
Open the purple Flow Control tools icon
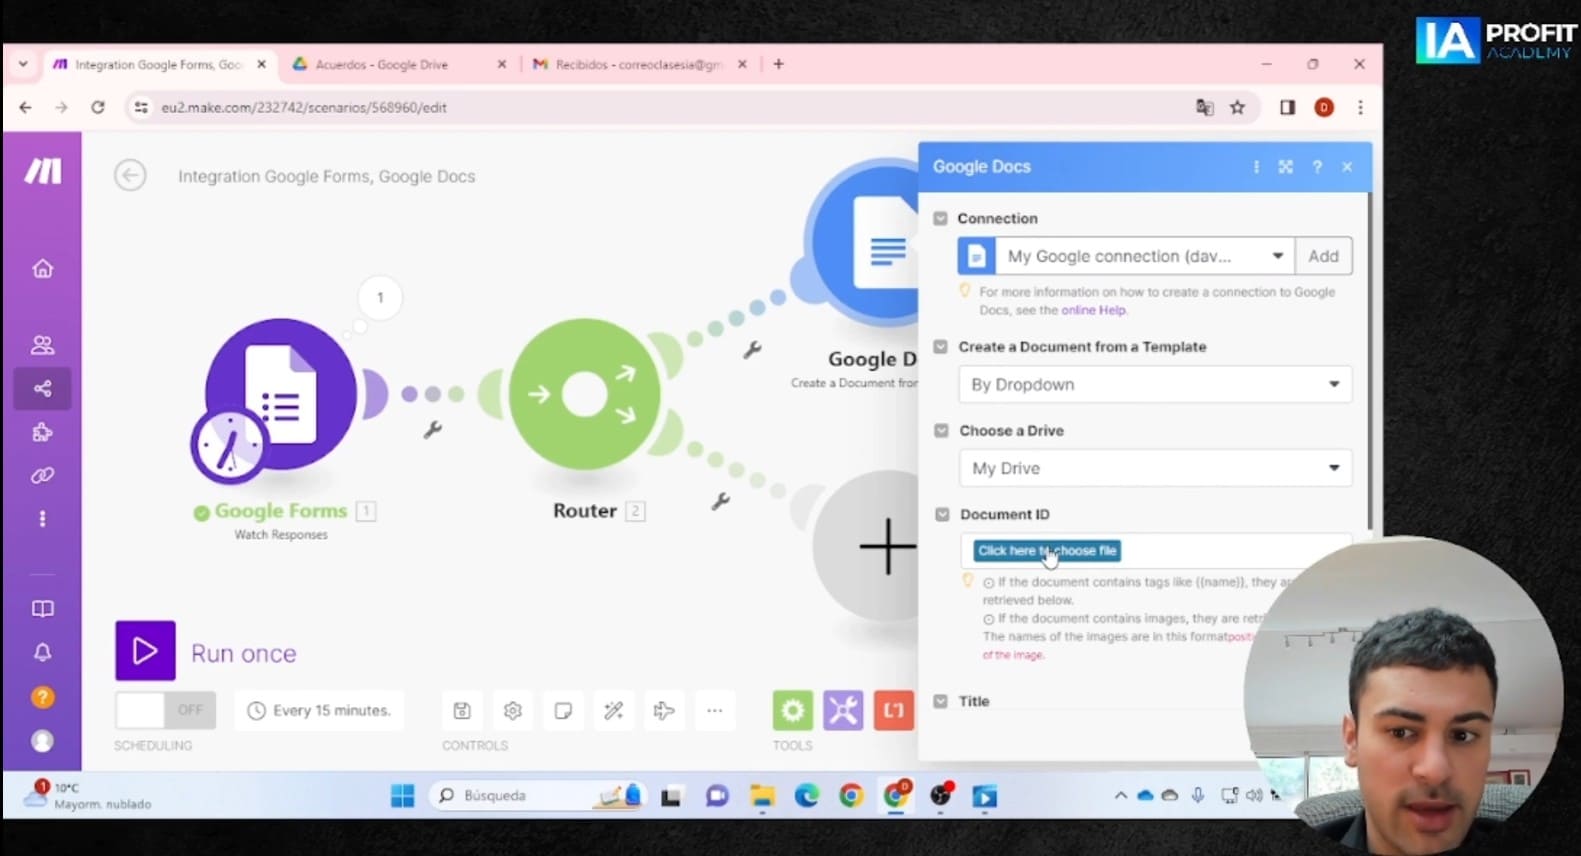point(843,710)
